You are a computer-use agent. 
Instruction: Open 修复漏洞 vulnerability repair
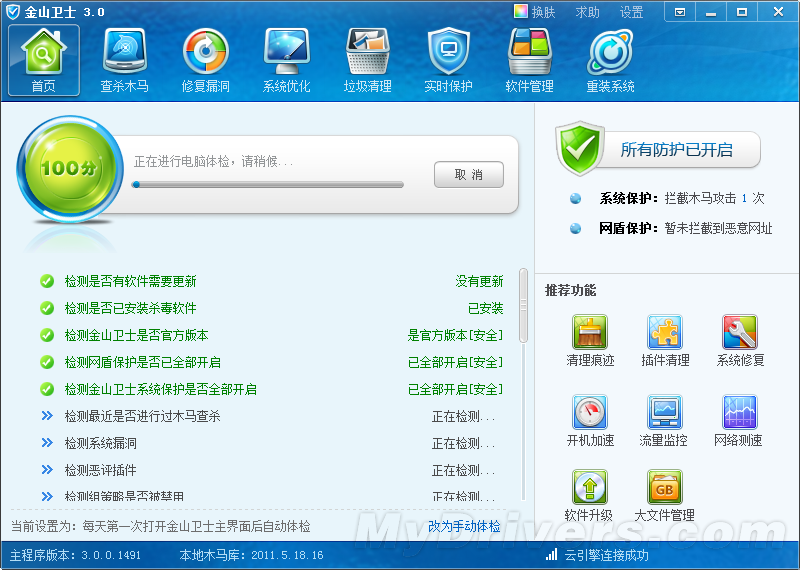[x=206, y=60]
